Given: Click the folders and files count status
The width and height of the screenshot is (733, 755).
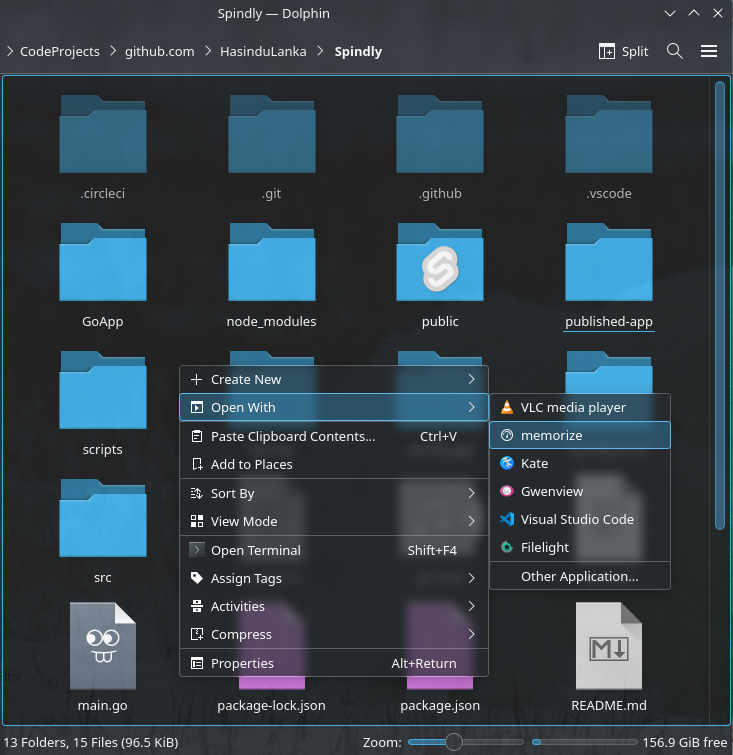Looking at the screenshot, I should pos(91,742).
